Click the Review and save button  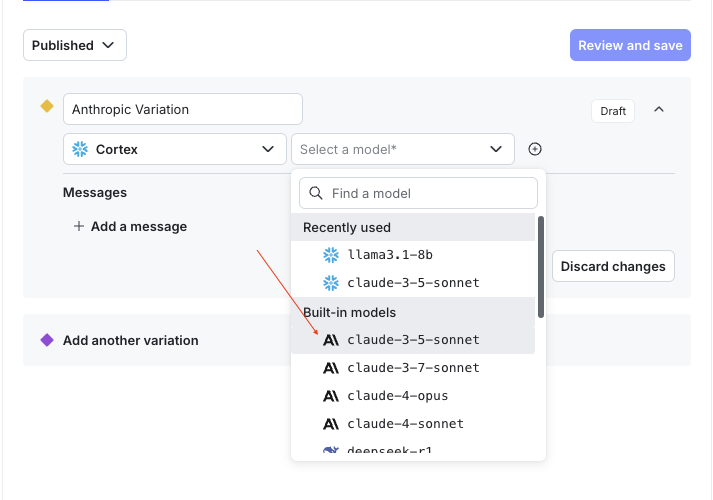(x=630, y=45)
